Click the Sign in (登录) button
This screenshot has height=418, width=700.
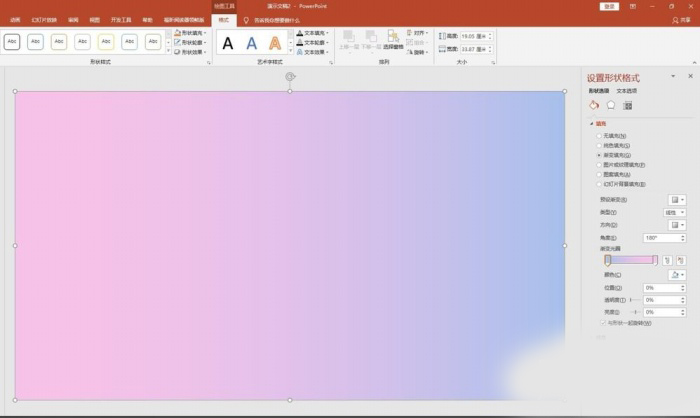tap(609, 6)
